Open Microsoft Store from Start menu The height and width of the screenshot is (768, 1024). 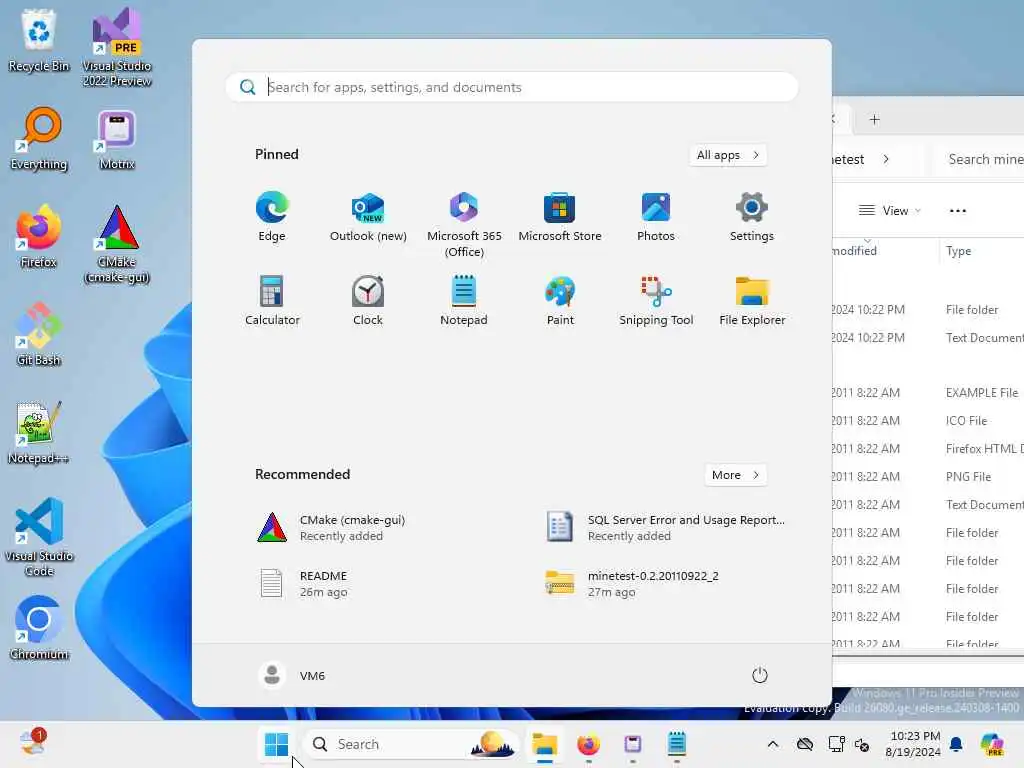tap(560, 217)
